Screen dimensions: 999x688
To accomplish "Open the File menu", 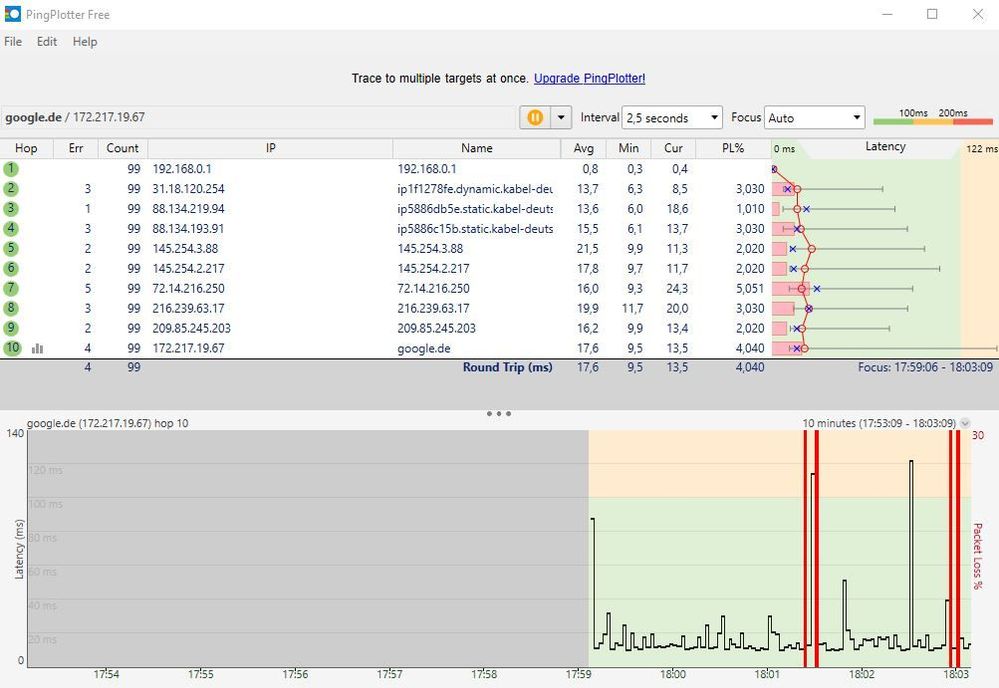I will point(13,41).
